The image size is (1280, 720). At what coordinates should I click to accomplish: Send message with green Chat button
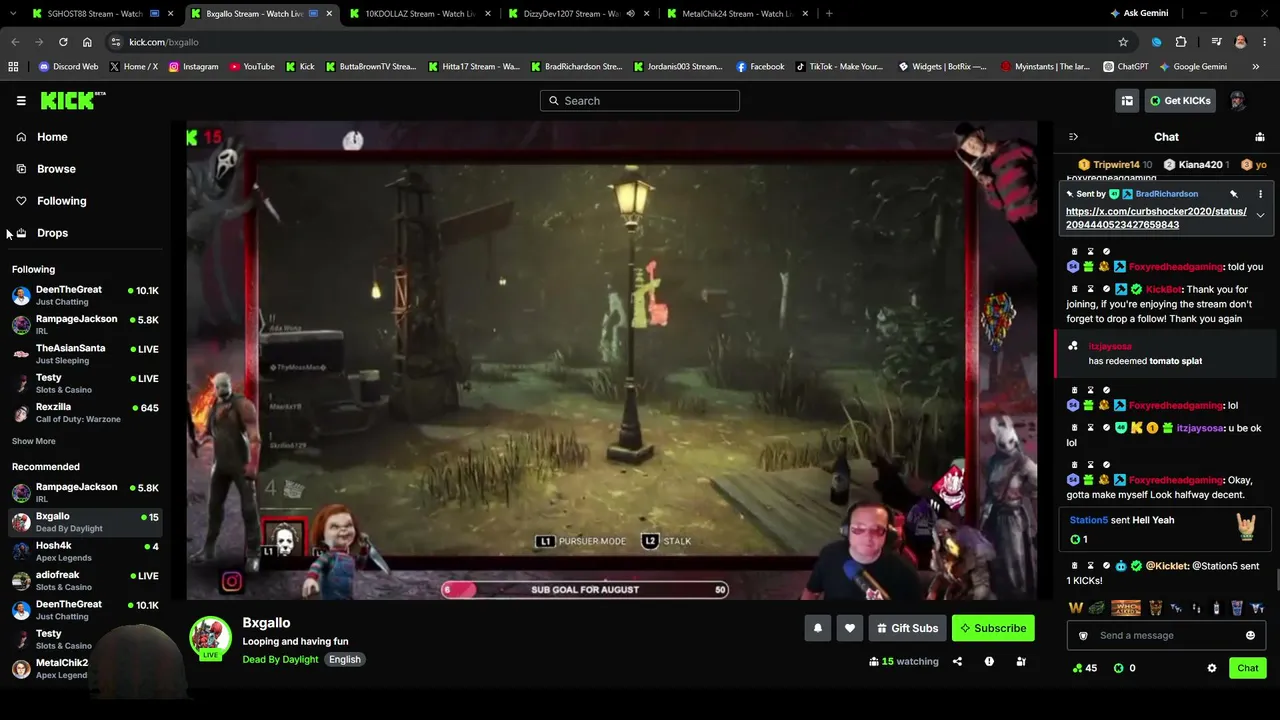[x=1247, y=668]
